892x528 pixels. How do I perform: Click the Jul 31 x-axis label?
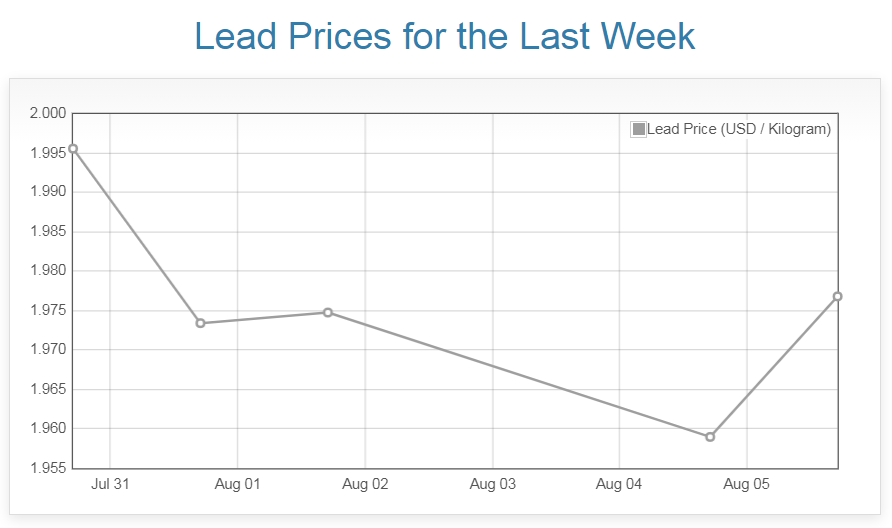[x=110, y=485]
